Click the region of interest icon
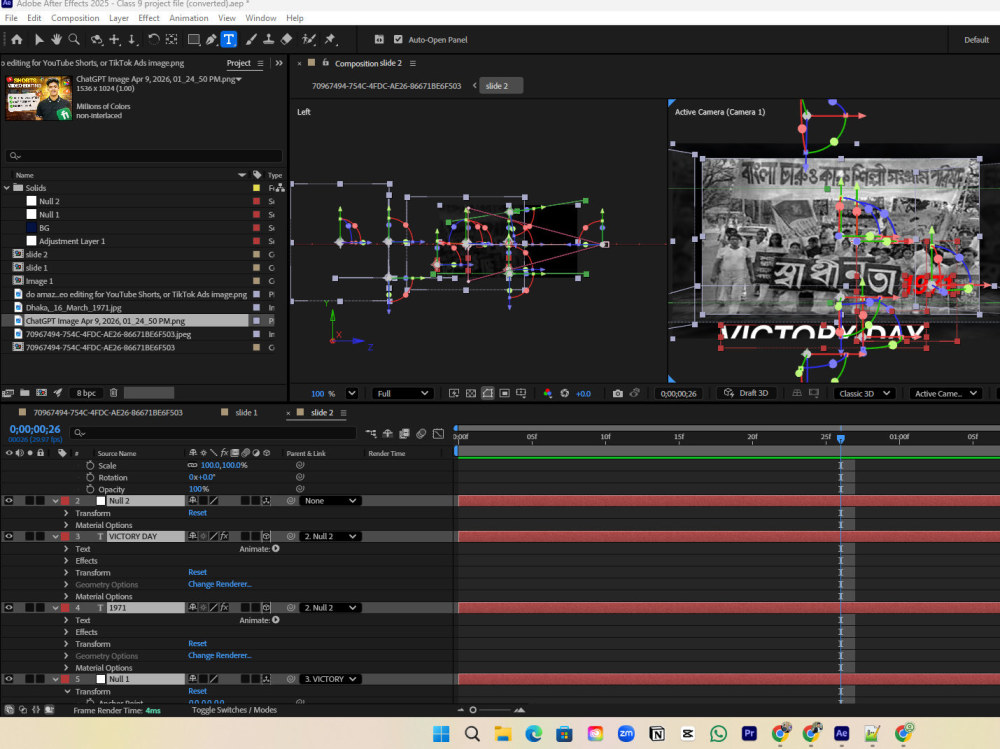The image size is (1000, 749). pyautogui.click(x=504, y=394)
